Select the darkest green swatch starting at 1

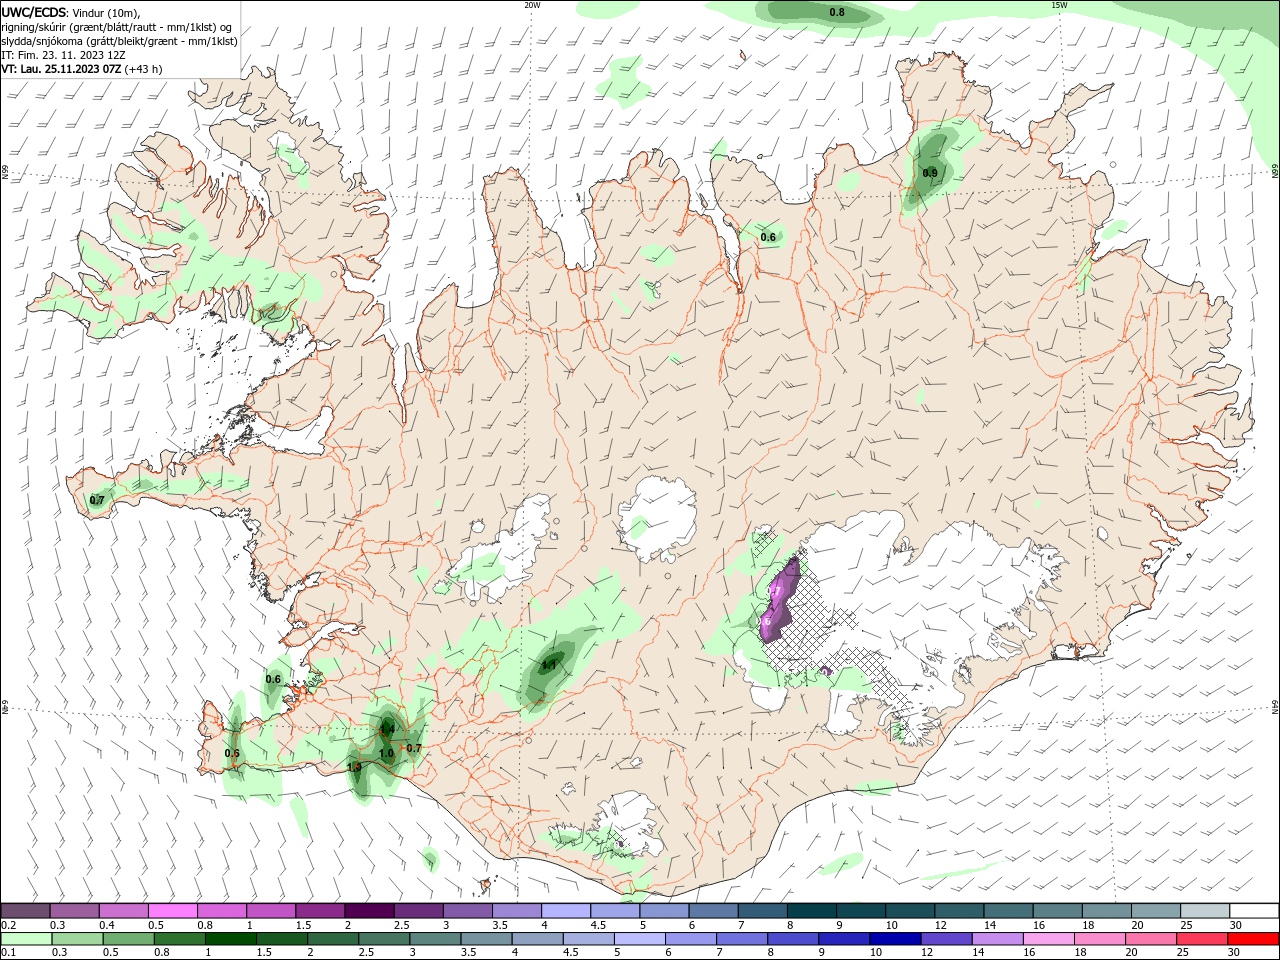tap(232, 939)
